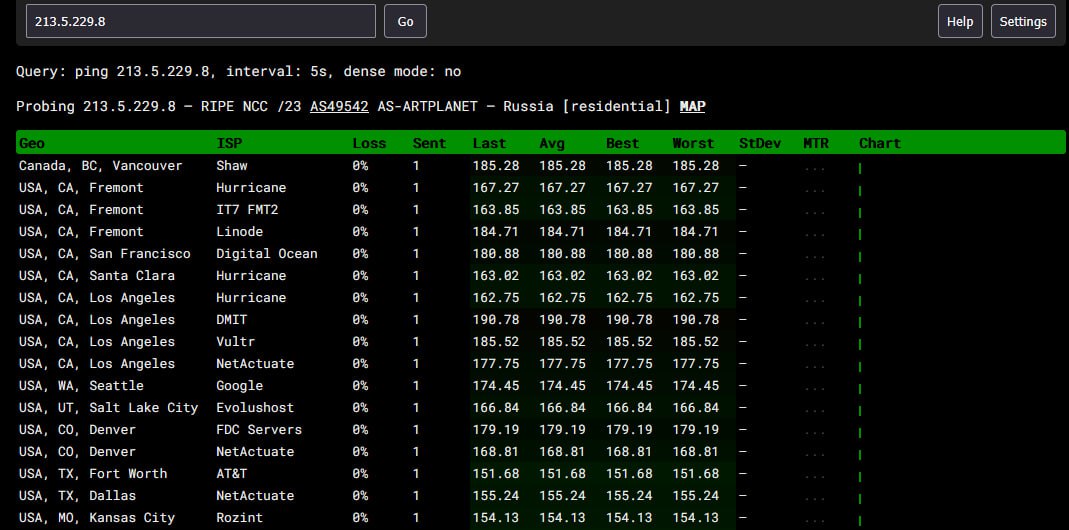Image resolution: width=1069 pixels, height=530 pixels.
Task: Click the Digital Ocean ISP cell
Action: tap(267, 254)
